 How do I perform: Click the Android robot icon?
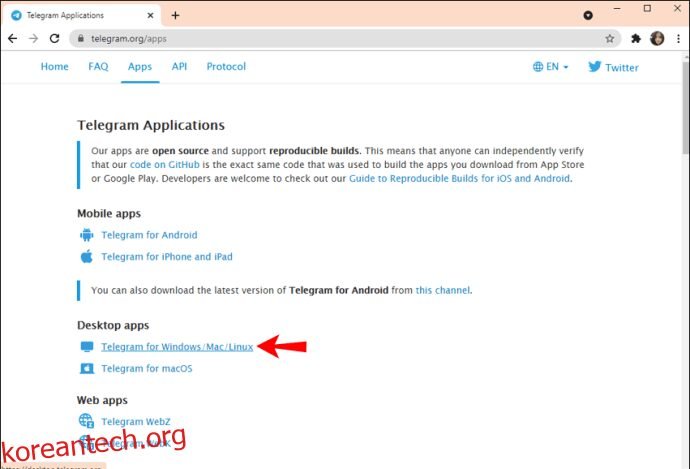coord(86,235)
